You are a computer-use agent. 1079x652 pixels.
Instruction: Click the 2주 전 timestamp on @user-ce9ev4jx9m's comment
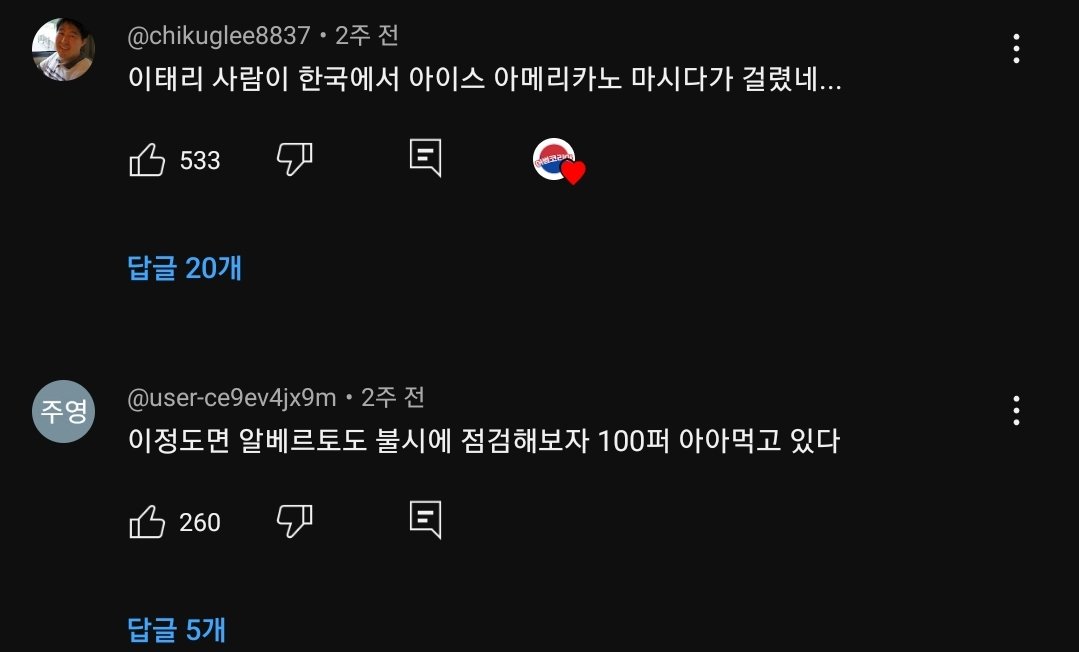pos(393,398)
